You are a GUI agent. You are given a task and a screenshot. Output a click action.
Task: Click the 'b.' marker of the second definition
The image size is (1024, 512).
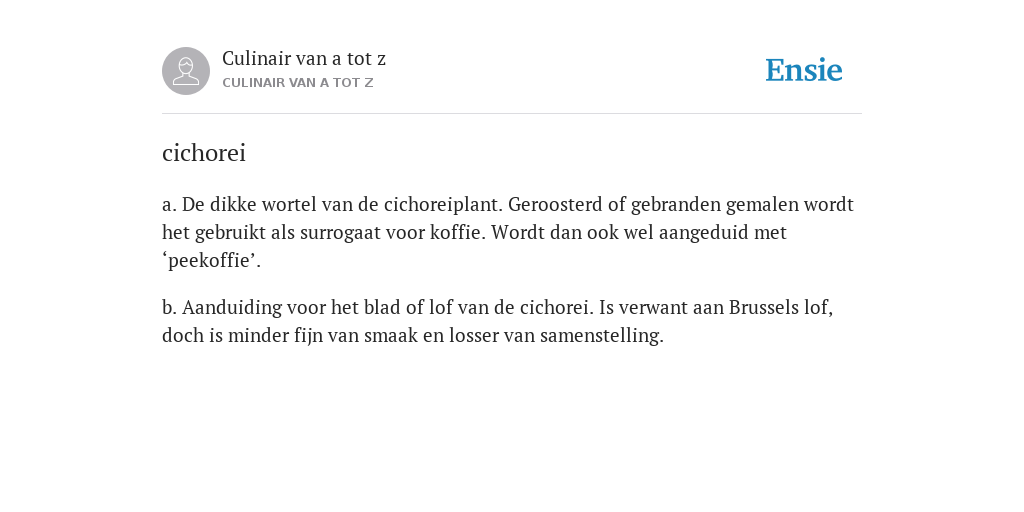pos(169,307)
